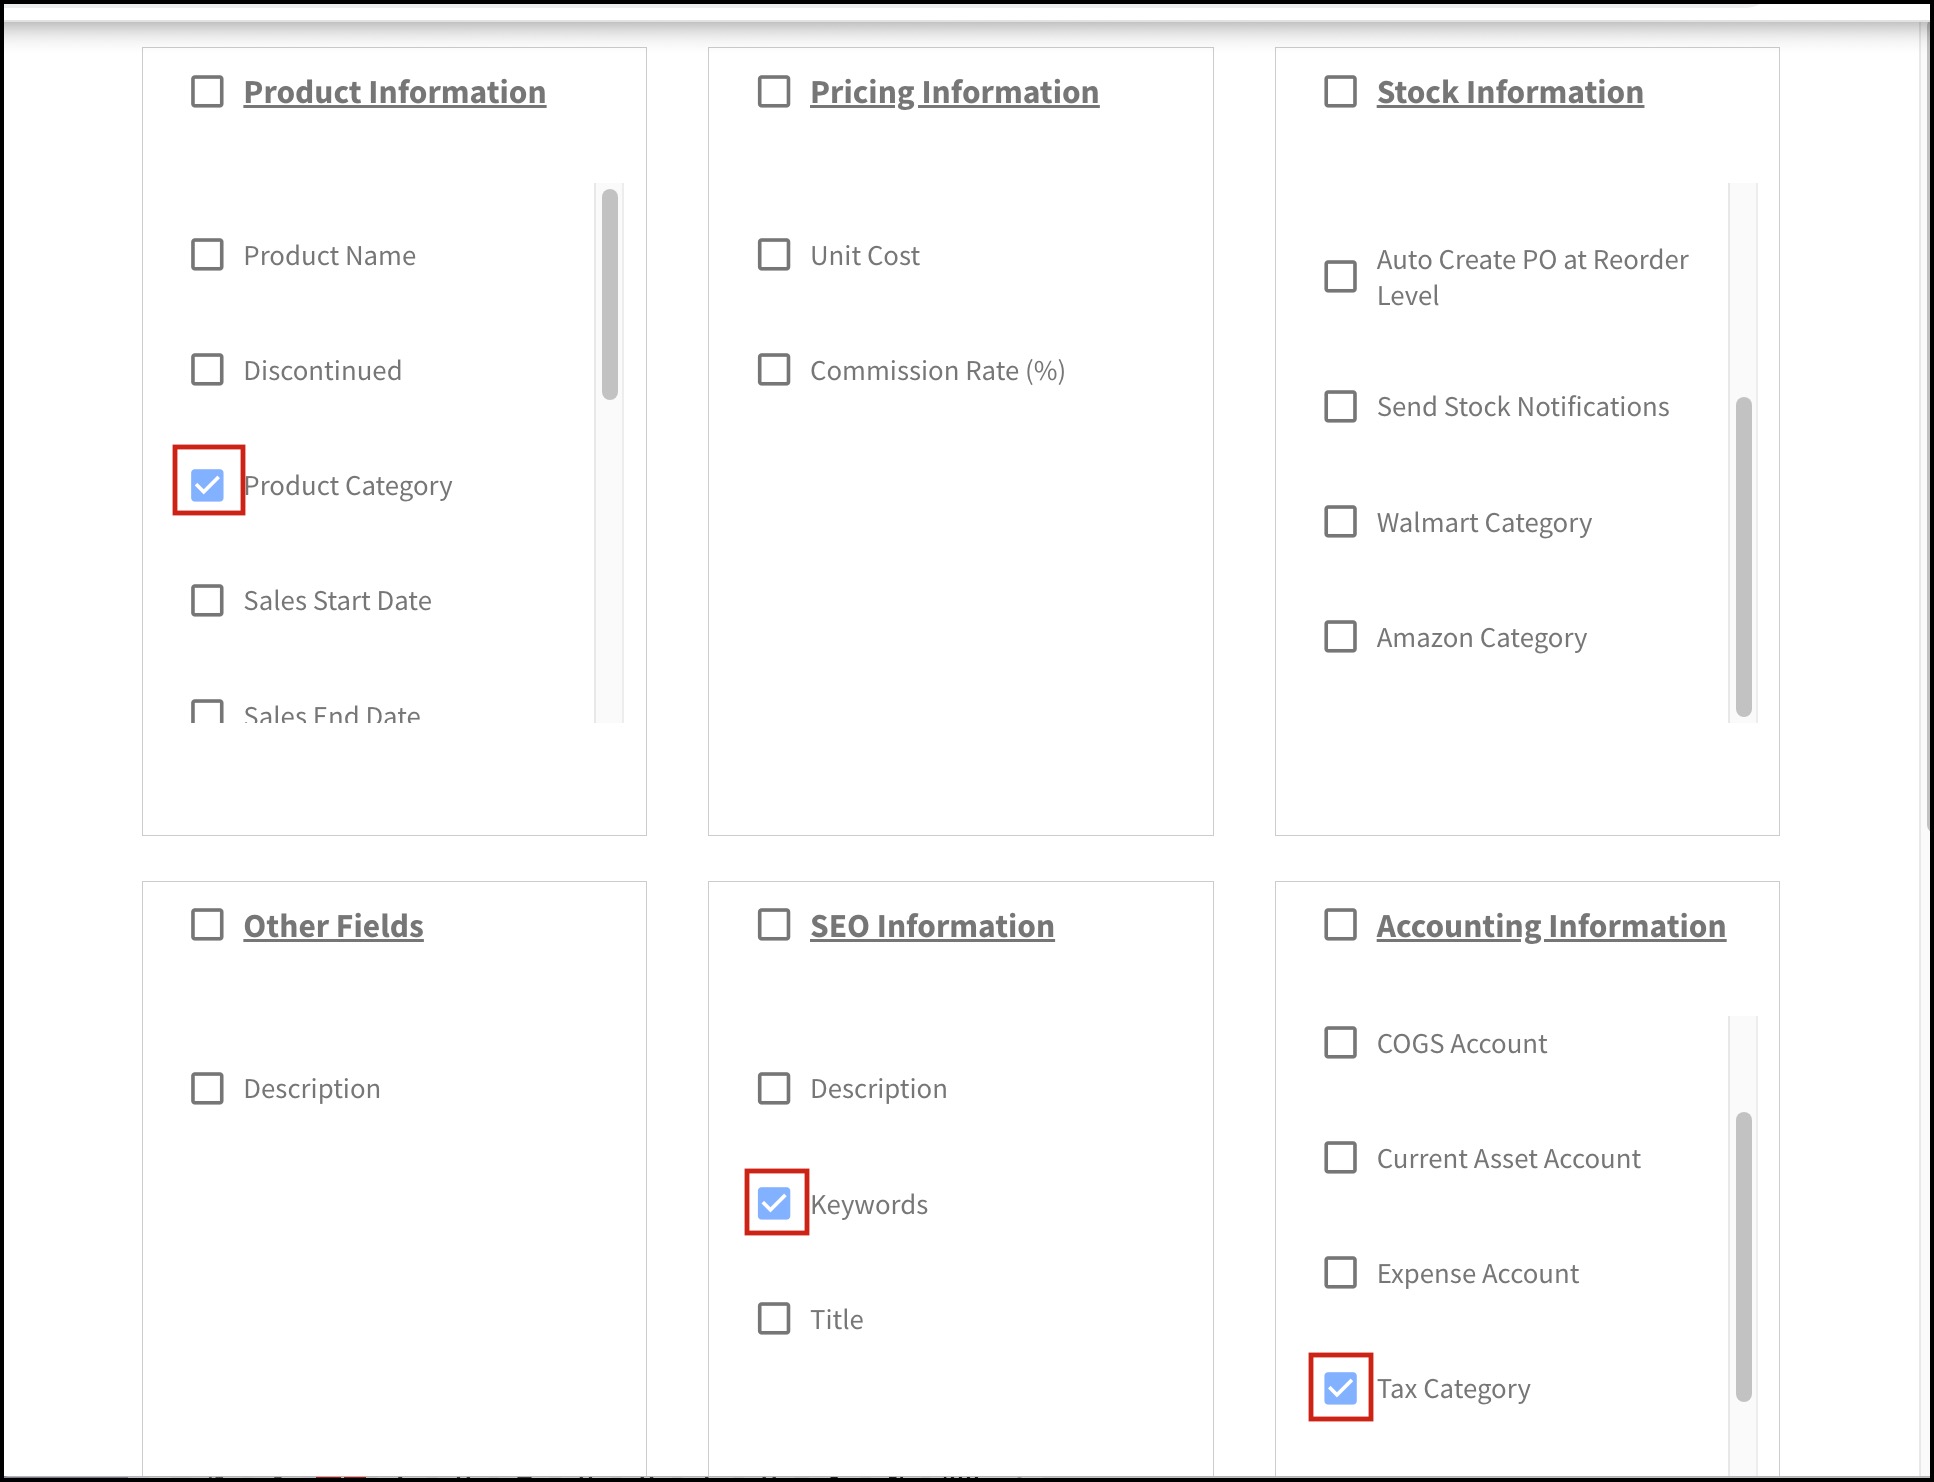The image size is (1934, 1482).
Task: Tick the Discontinued checkbox
Action: point(207,370)
